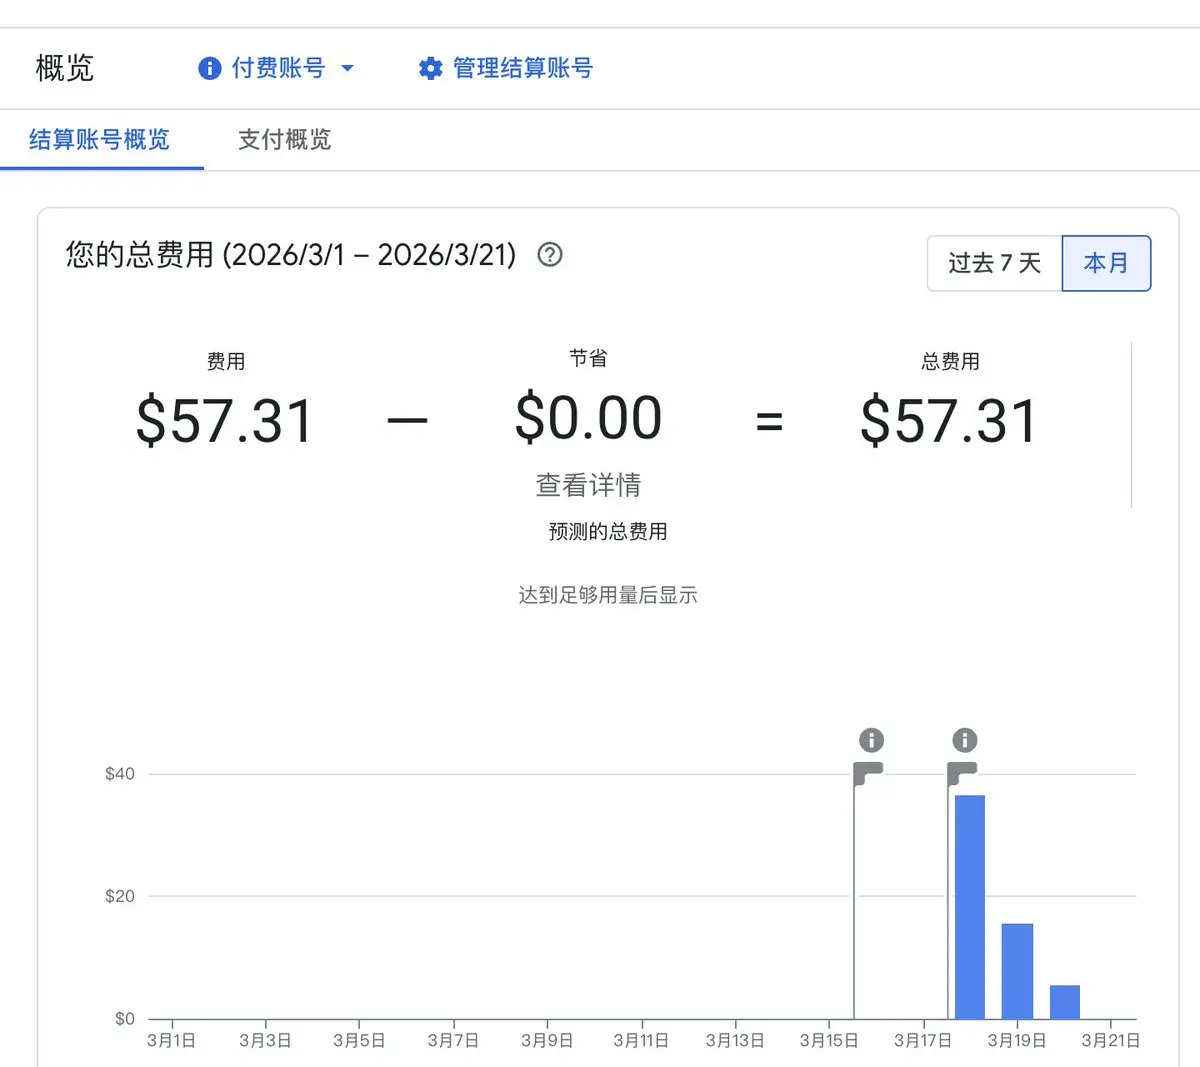The image size is (1200, 1067).
Task: Click the help question mark next to 您的总费用
Action: [550, 255]
